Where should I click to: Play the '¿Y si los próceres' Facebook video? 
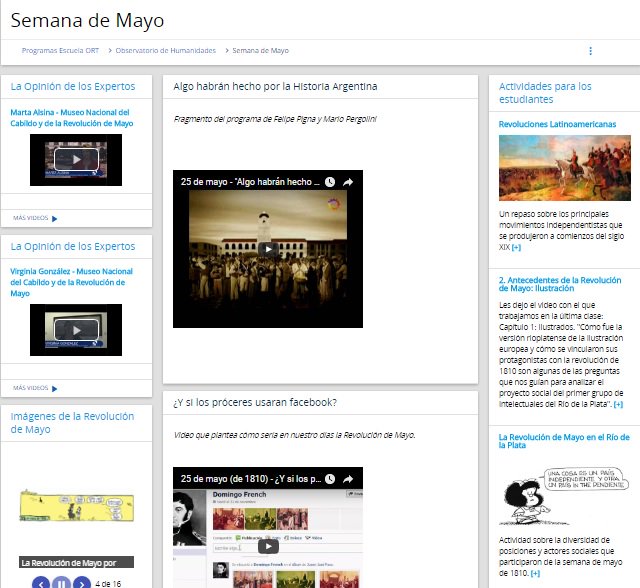(x=268, y=546)
